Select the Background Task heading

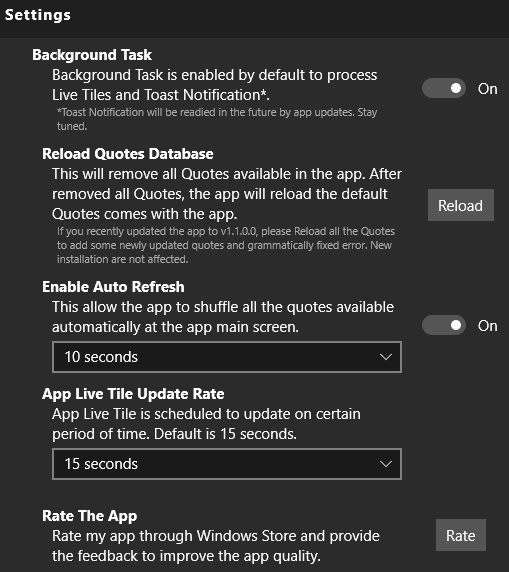[92, 55]
